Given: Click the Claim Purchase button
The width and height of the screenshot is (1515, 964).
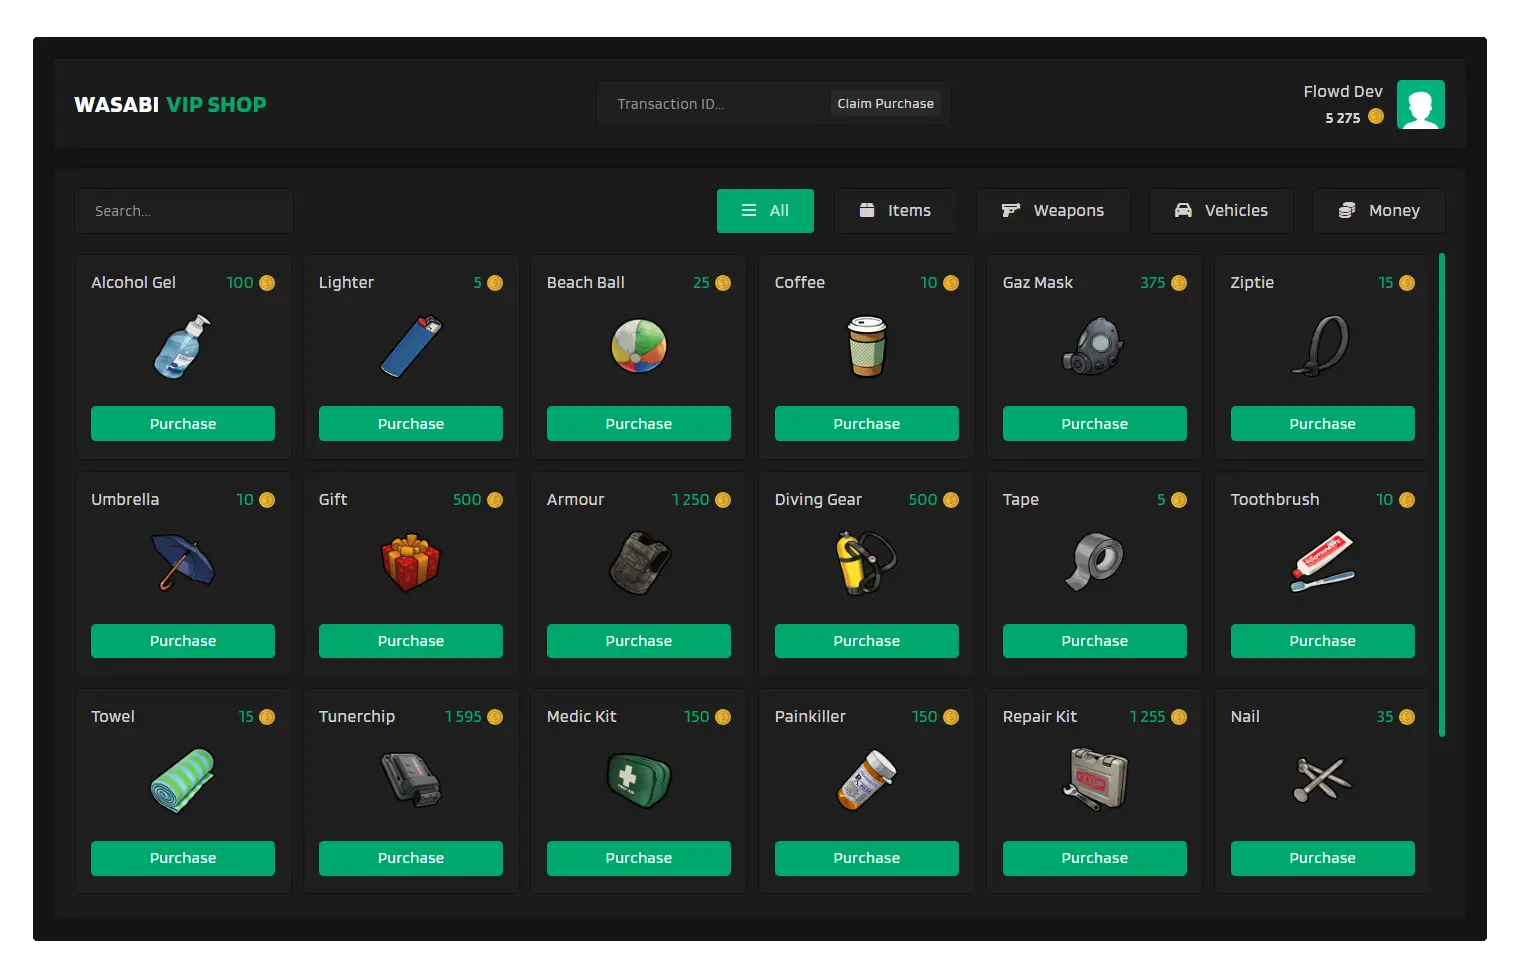Looking at the screenshot, I should [x=884, y=103].
